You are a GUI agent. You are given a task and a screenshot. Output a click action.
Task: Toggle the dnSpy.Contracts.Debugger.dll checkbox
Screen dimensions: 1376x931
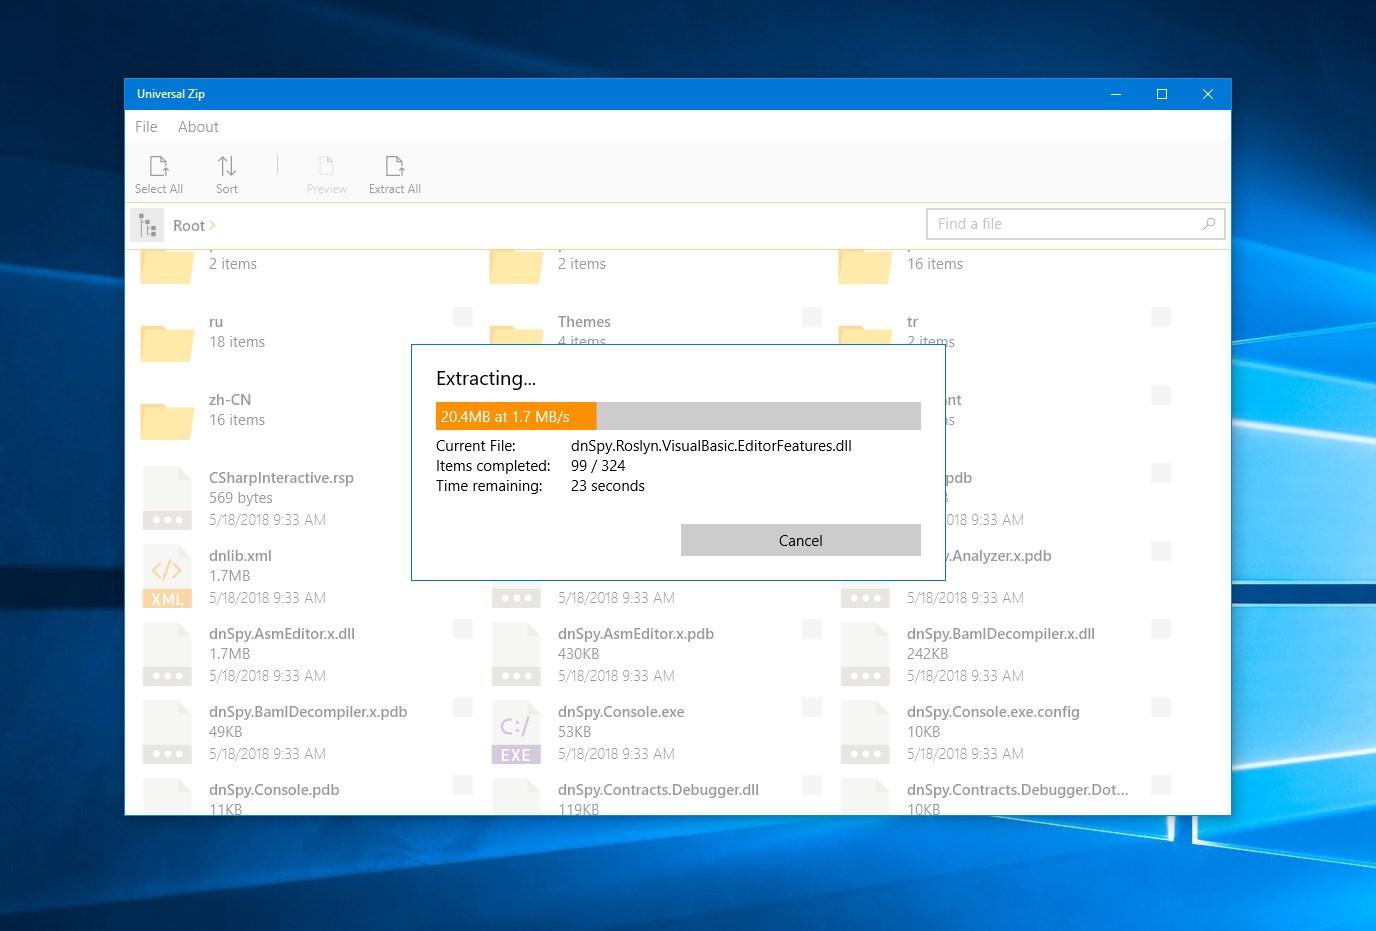[x=812, y=785]
